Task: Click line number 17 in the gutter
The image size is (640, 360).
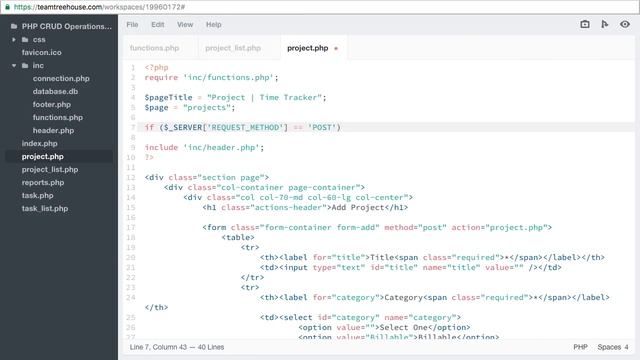Action: coord(131,227)
